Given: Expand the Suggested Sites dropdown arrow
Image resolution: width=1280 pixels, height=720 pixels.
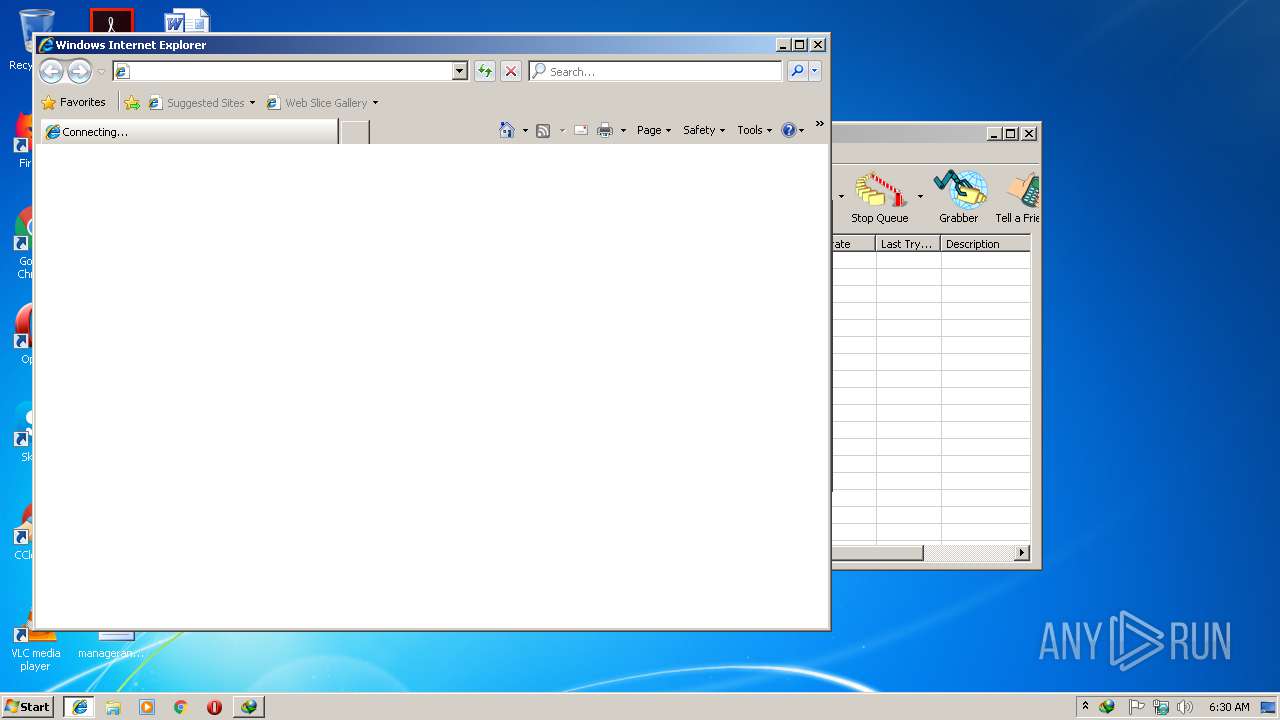Looking at the screenshot, I should pos(252,103).
